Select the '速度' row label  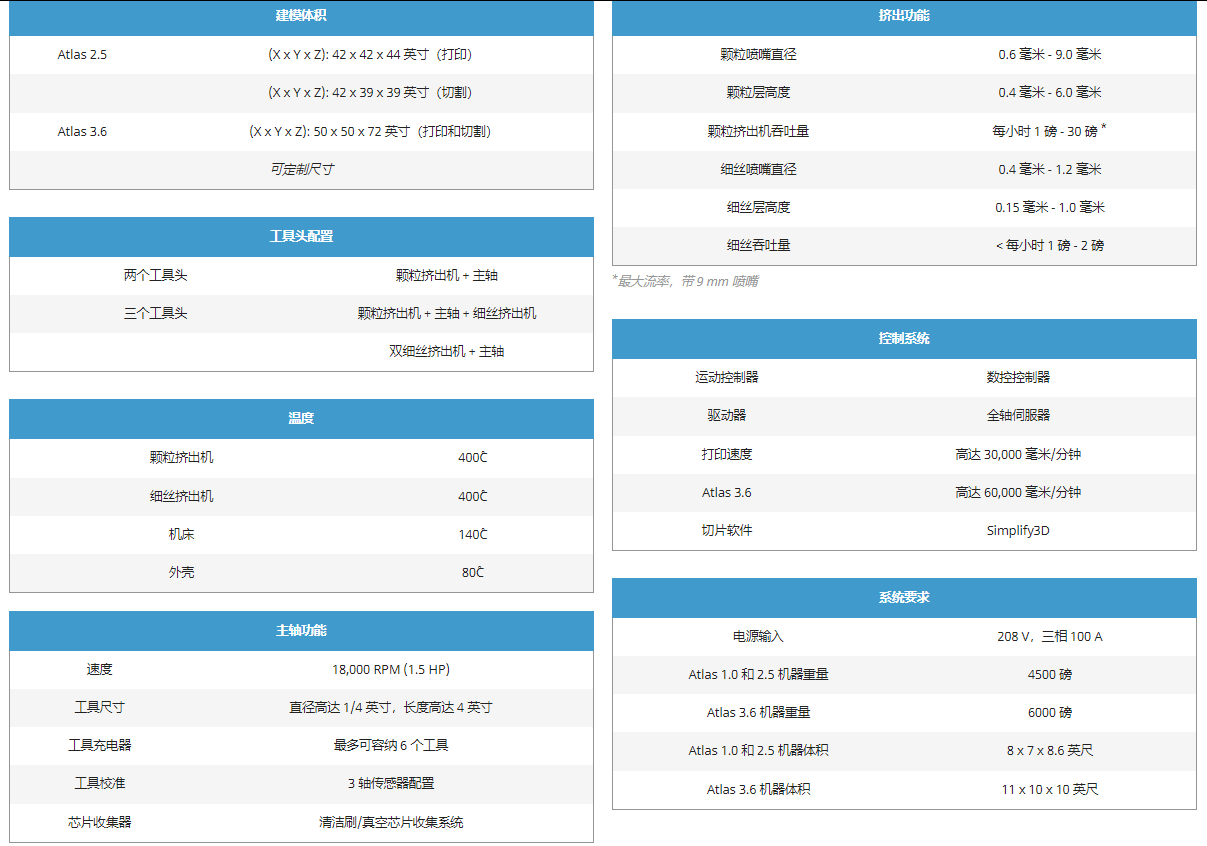tap(100, 669)
